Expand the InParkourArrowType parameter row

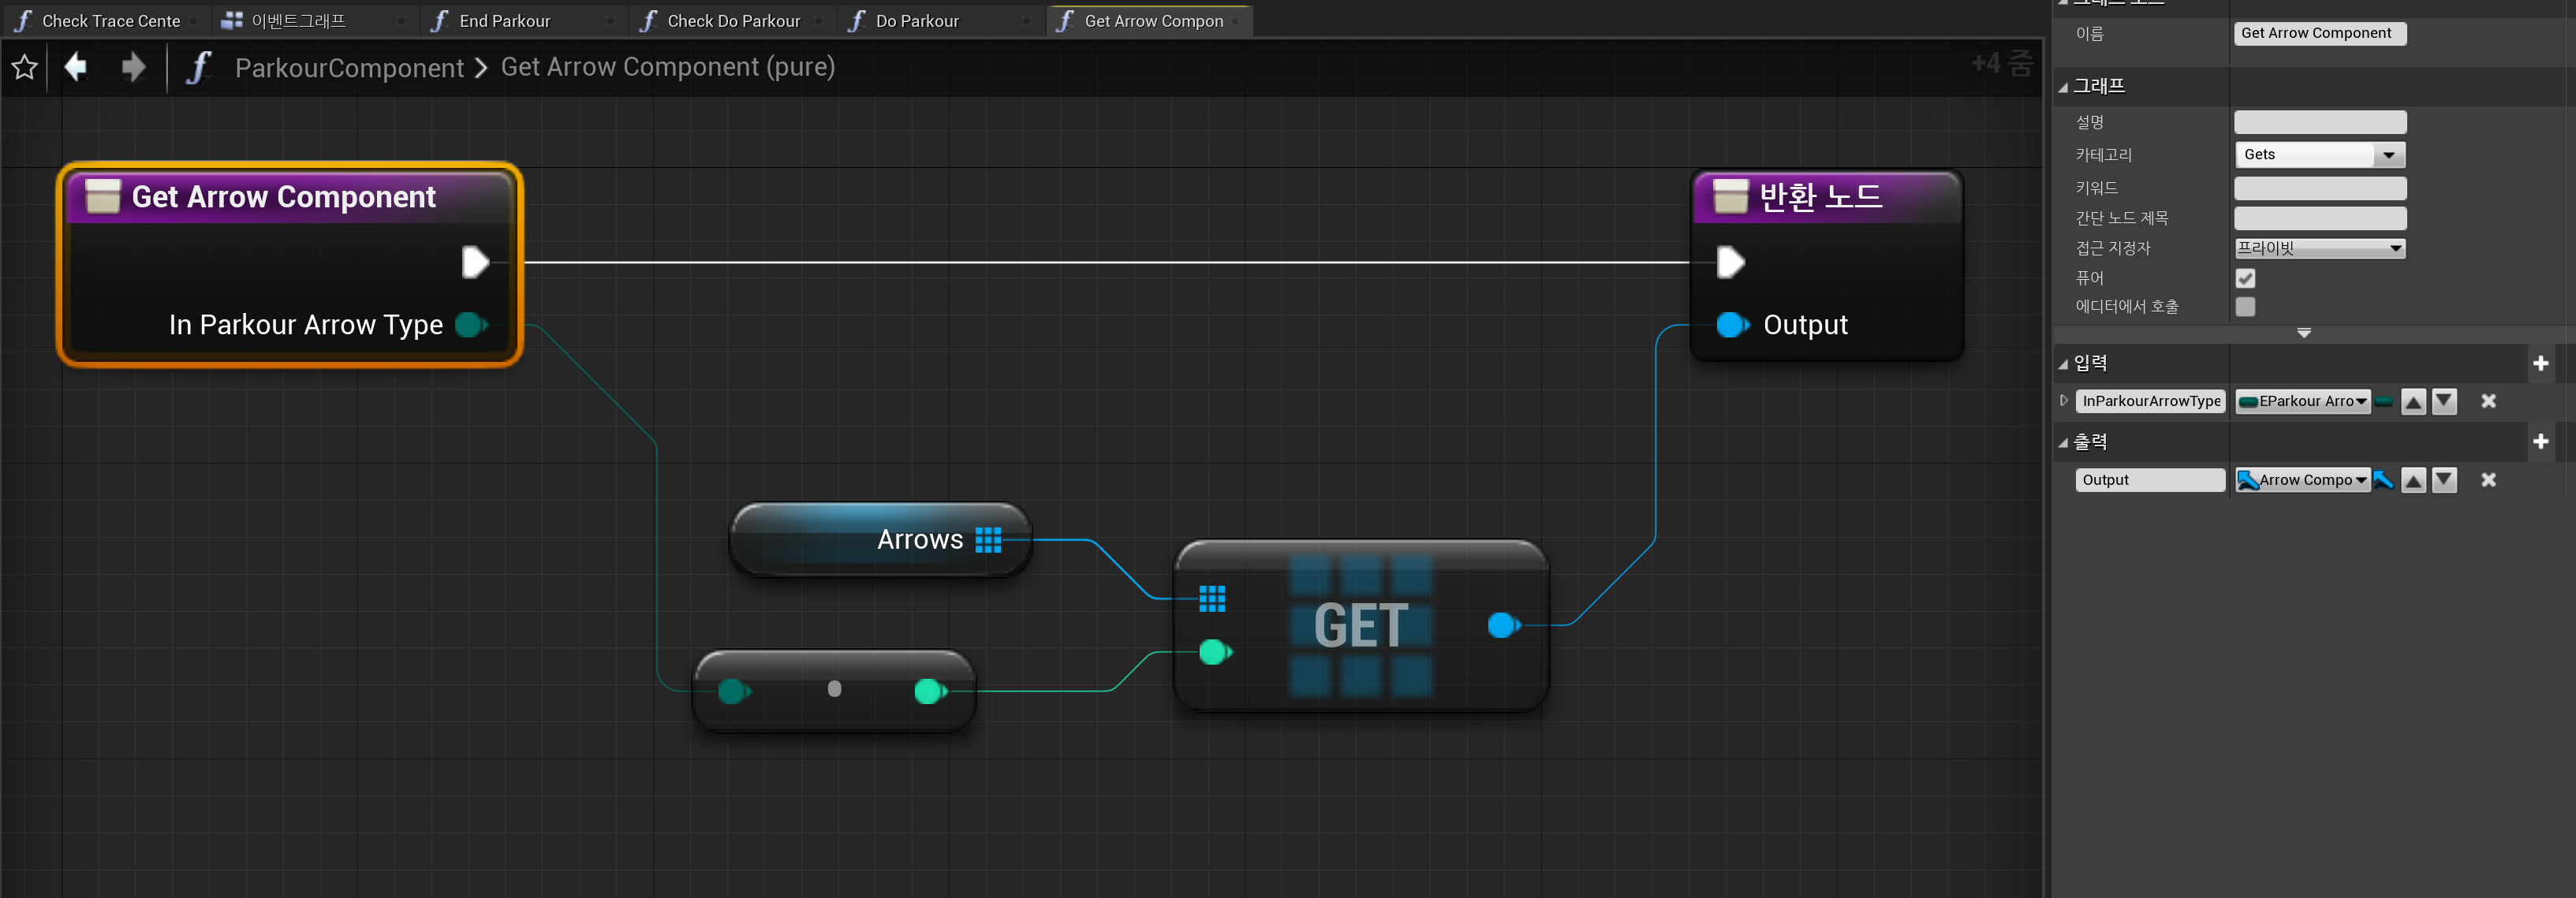(2063, 400)
